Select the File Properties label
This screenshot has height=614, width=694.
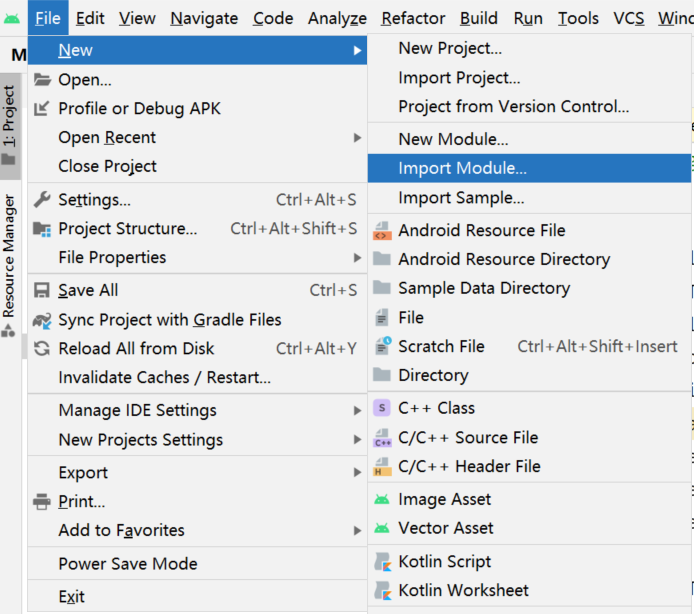coord(112,258)
